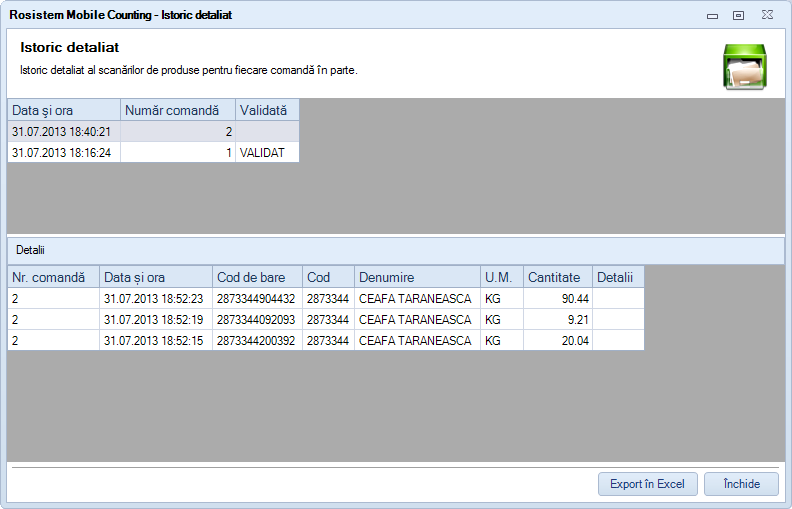Maximize the Istoric detaliat window
The width and height of the screenshot is (792, 509).
[x=739, y=16]
